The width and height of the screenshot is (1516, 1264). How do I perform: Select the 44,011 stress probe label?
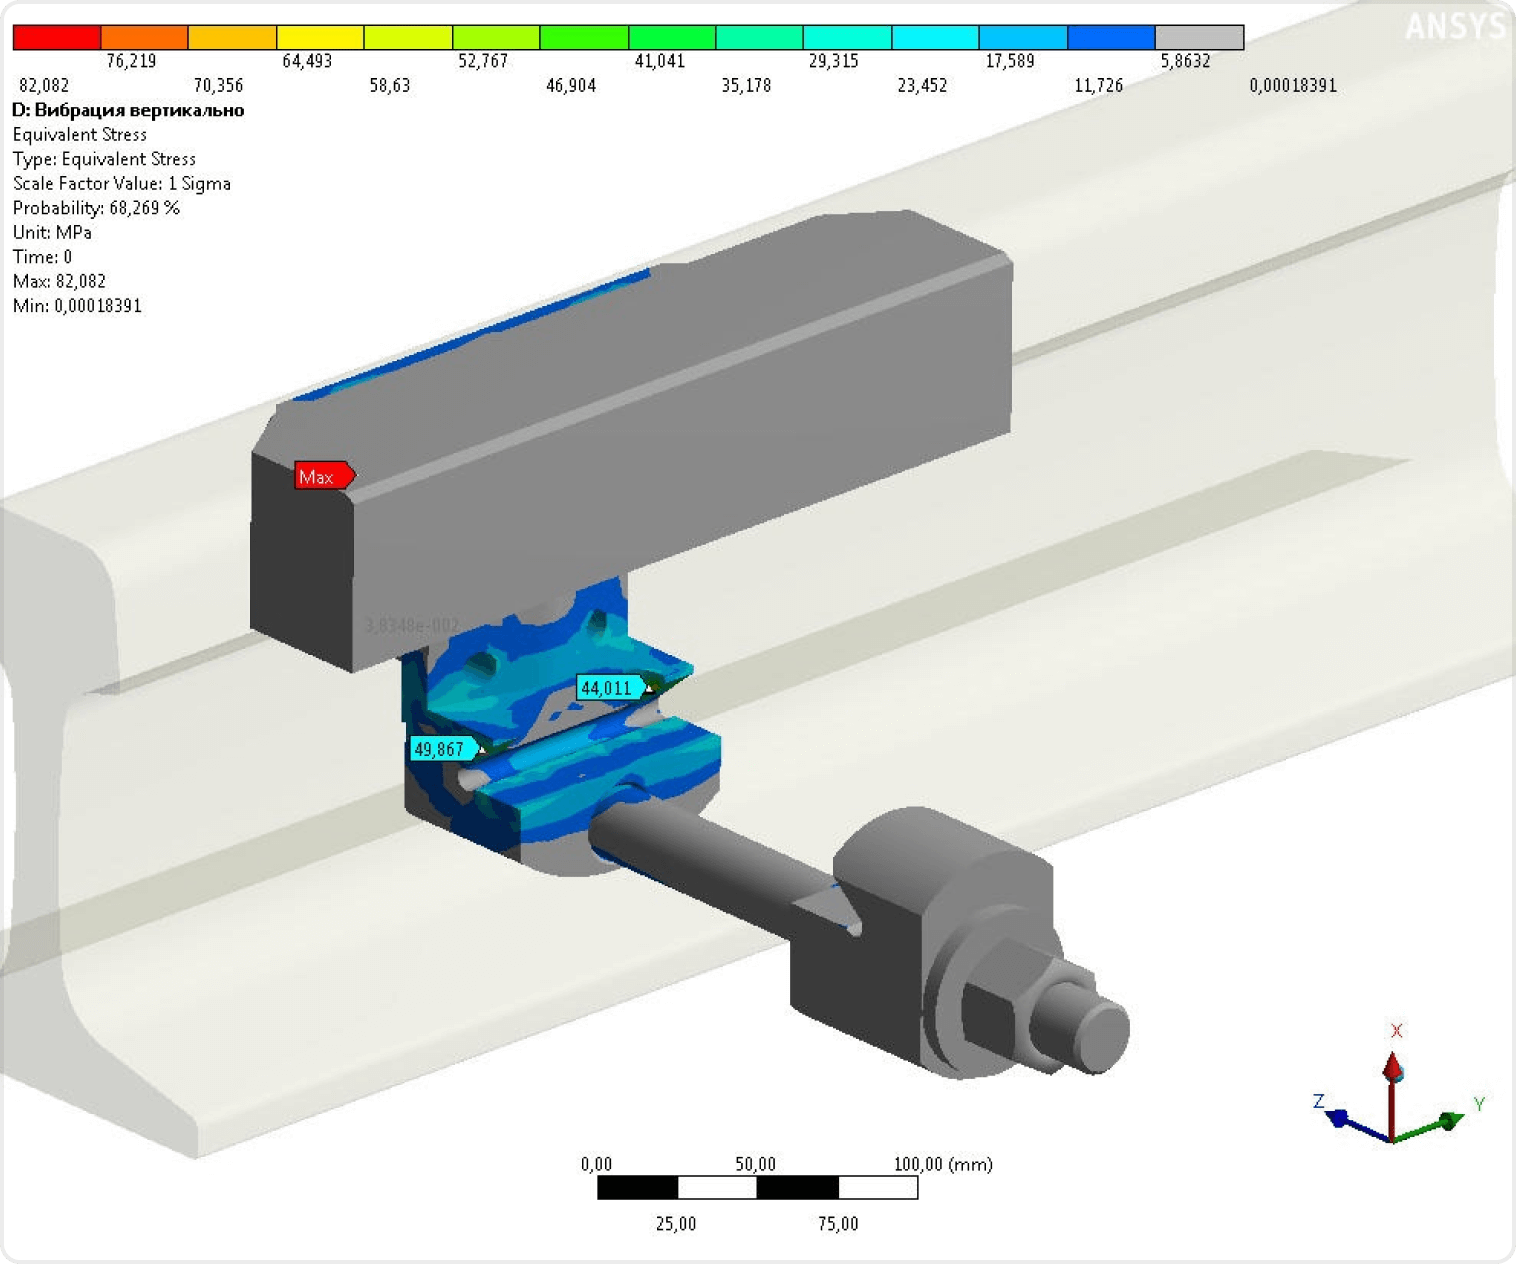click(x=612, y=688)
